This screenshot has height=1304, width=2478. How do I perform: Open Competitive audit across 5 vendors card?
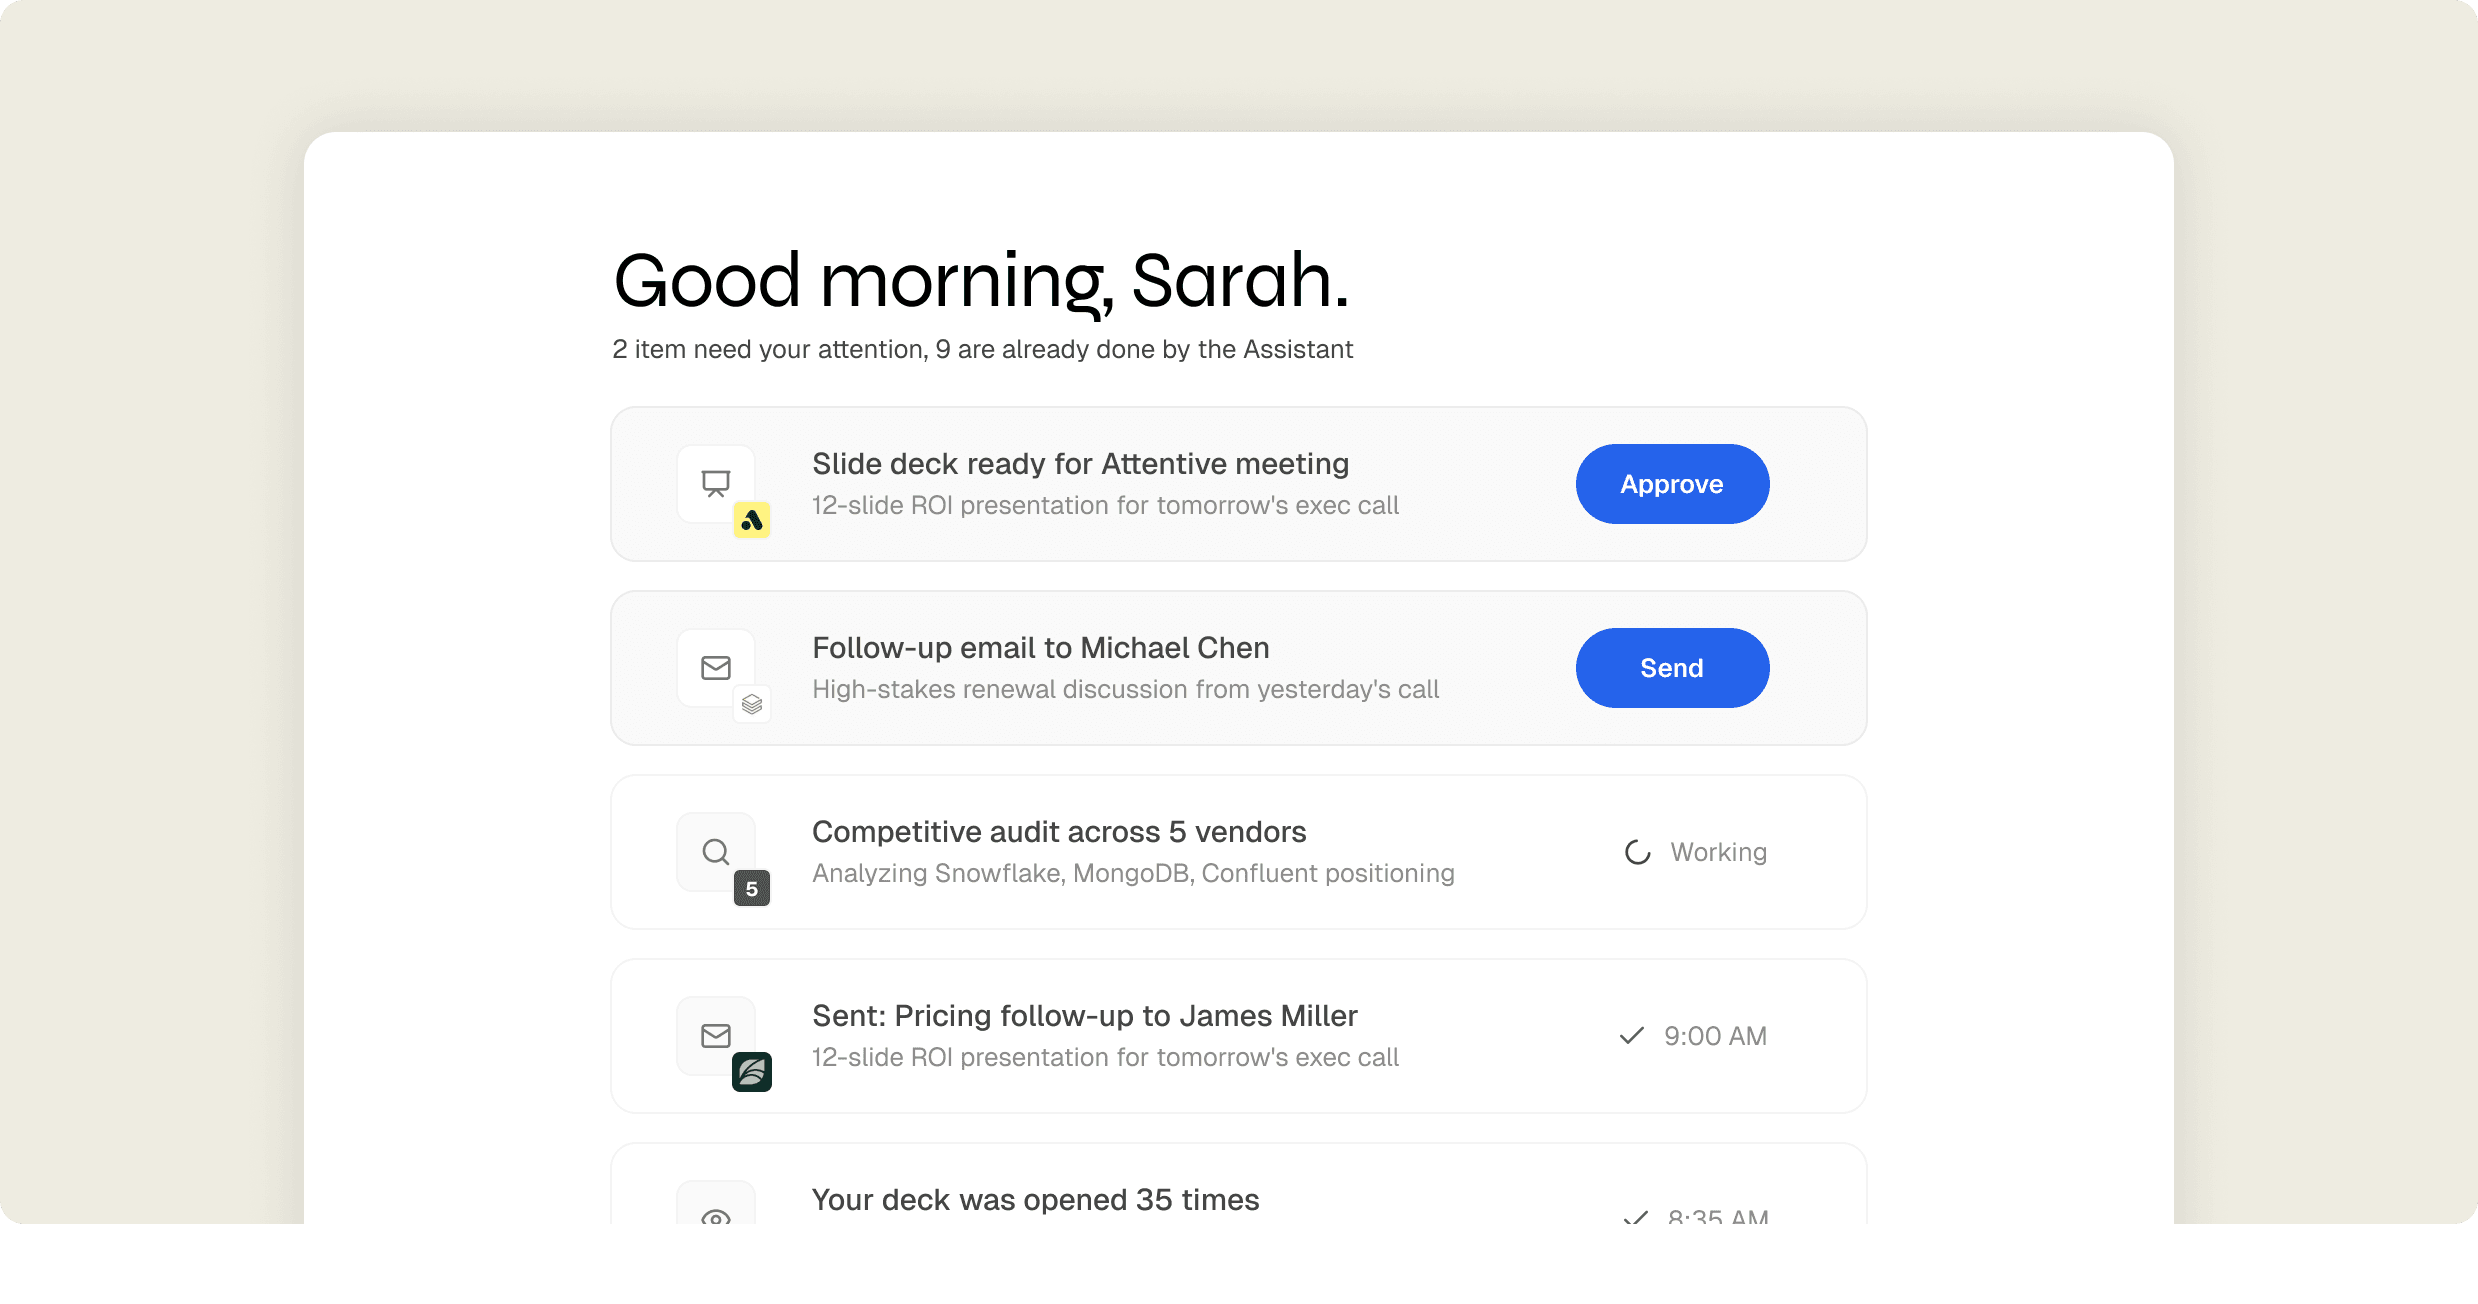coord(1059,832)
